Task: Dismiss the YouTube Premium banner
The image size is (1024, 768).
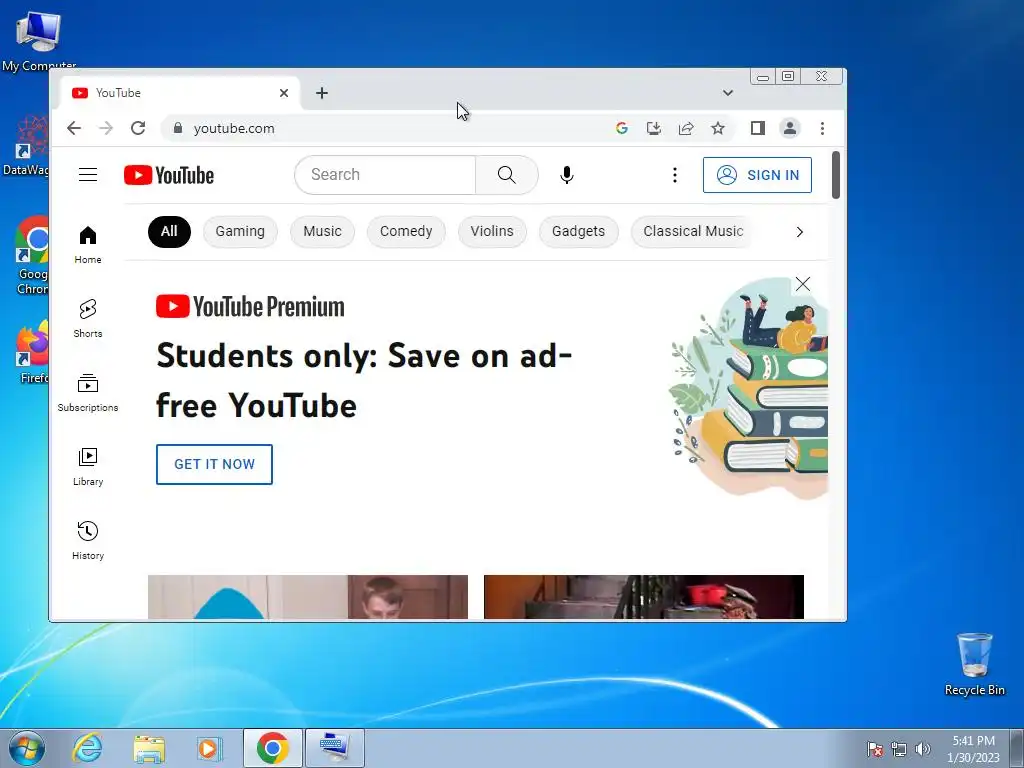Action: (803, 284)
